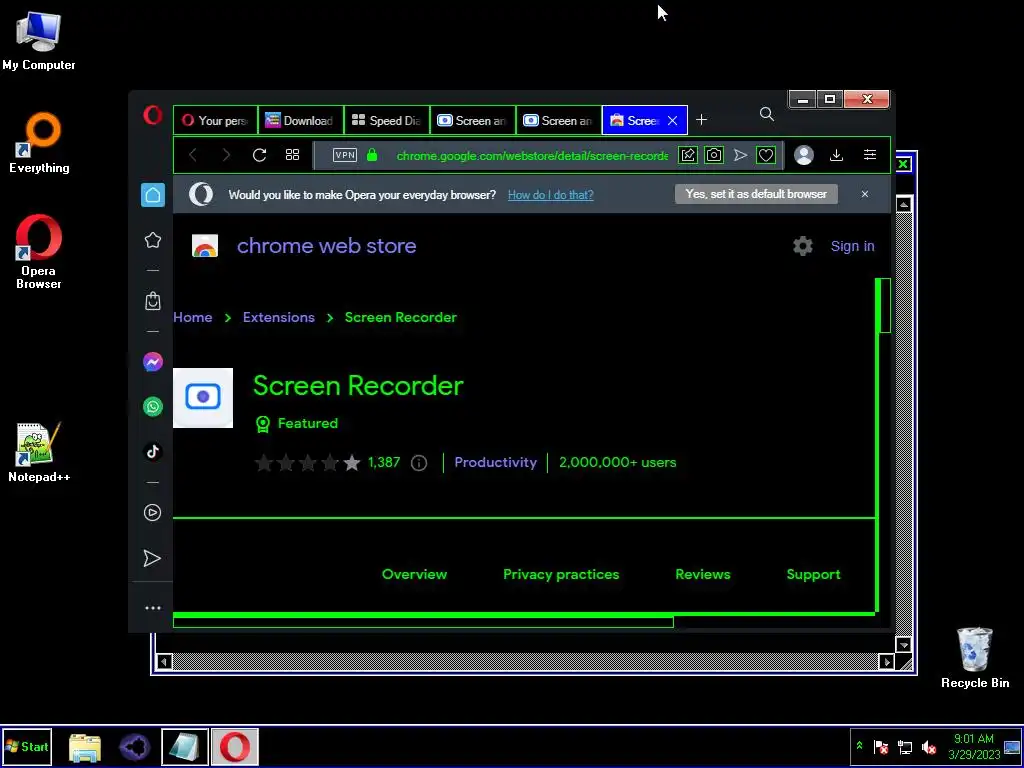Show site security lock info
The width and height of the screenshot is (1024, 768).
pyautogui.click(x=372, y=155)
